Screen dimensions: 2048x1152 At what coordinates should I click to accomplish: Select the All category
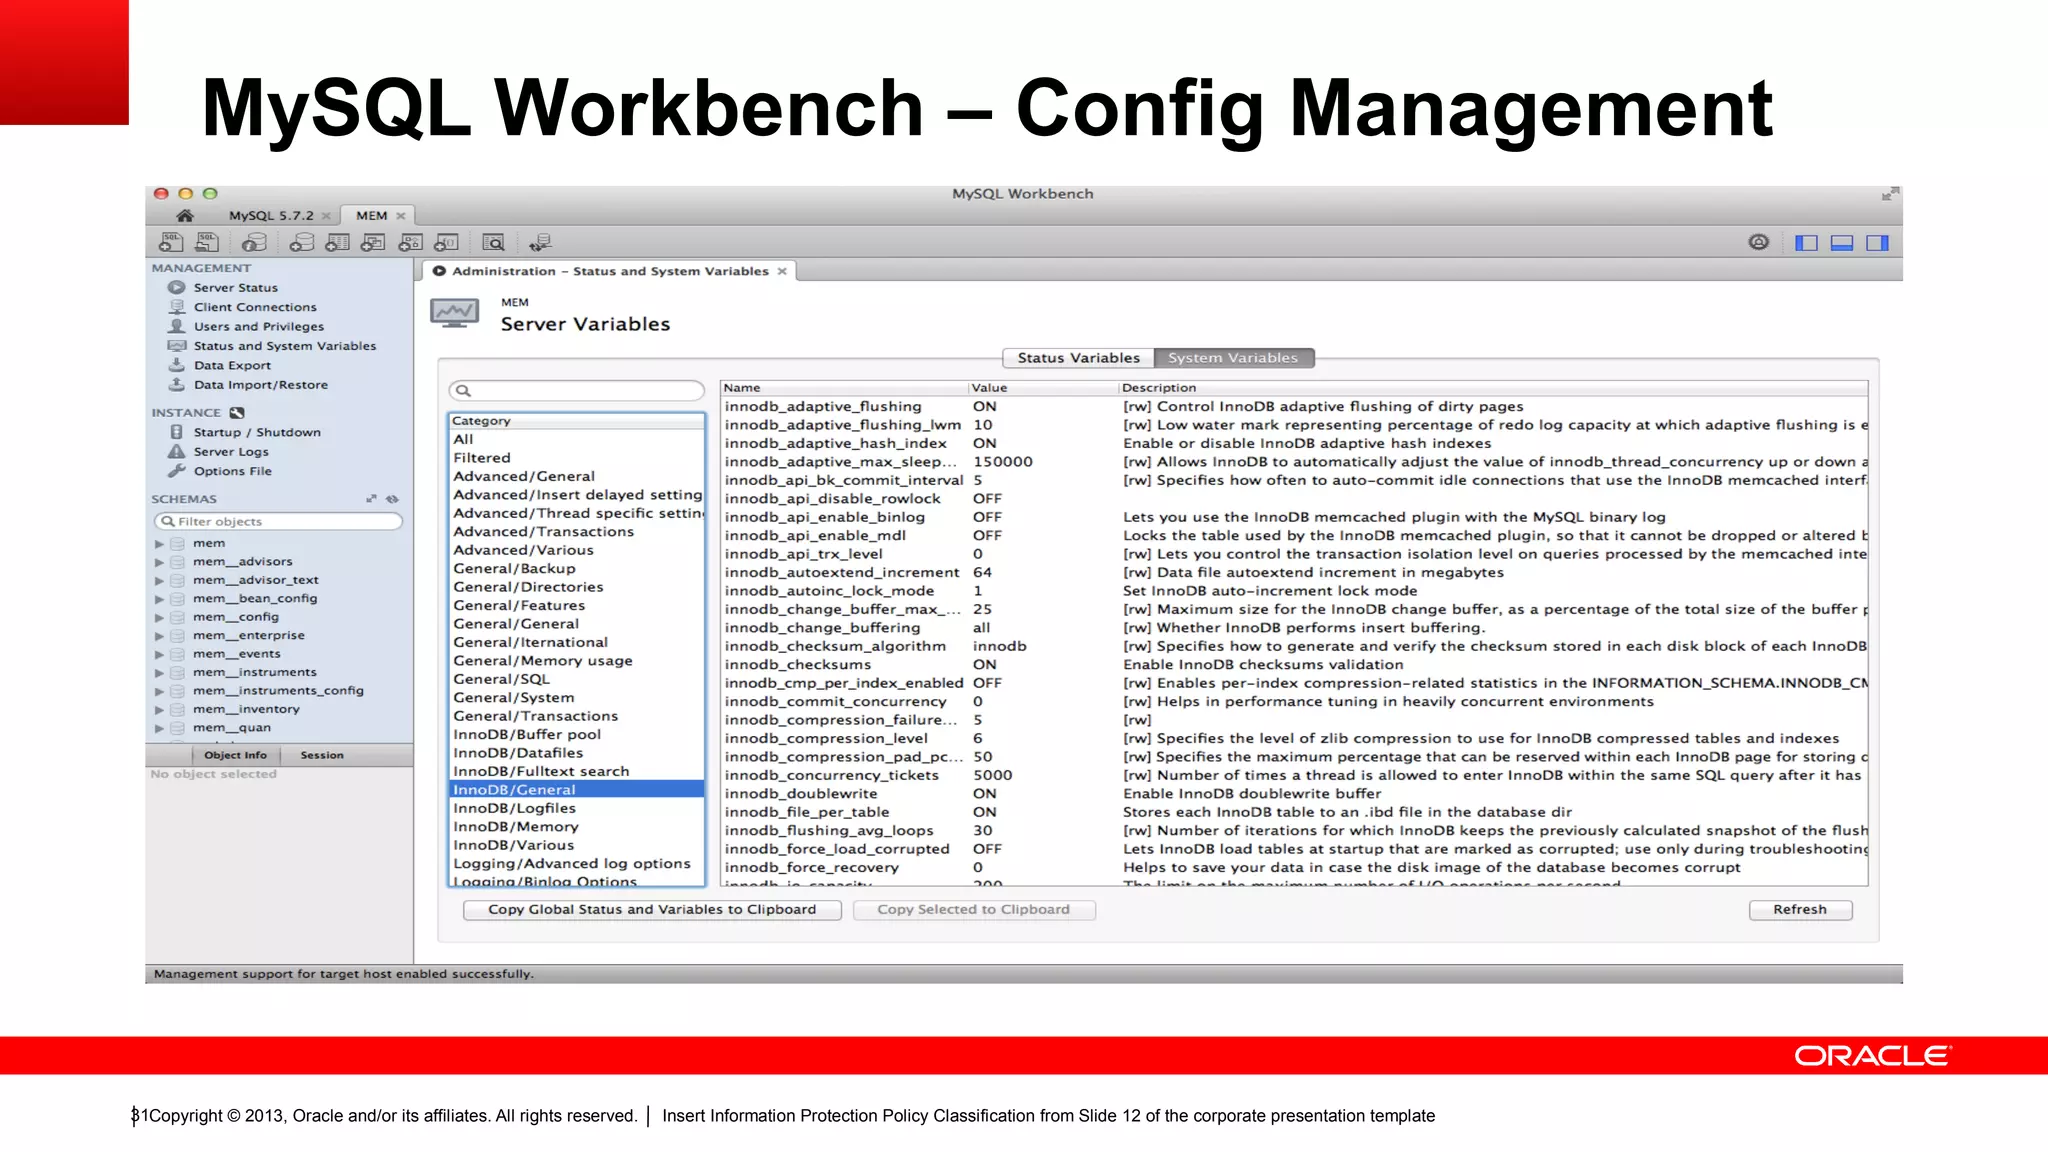tap(577, 439)
